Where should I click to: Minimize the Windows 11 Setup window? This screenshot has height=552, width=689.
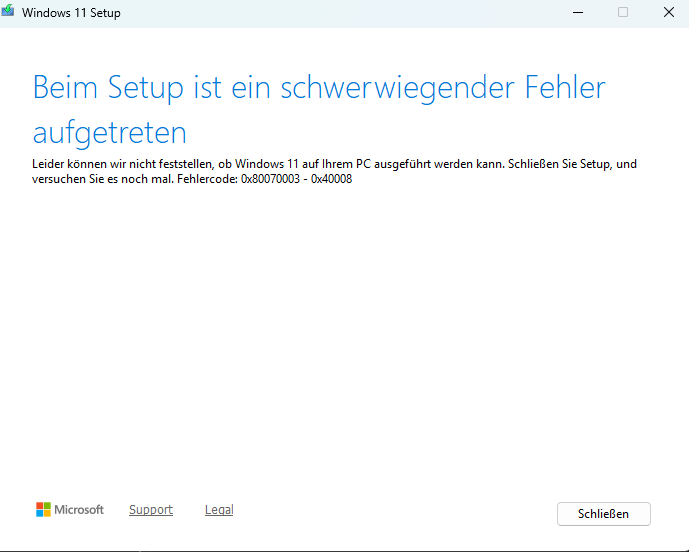click(578, 12)
